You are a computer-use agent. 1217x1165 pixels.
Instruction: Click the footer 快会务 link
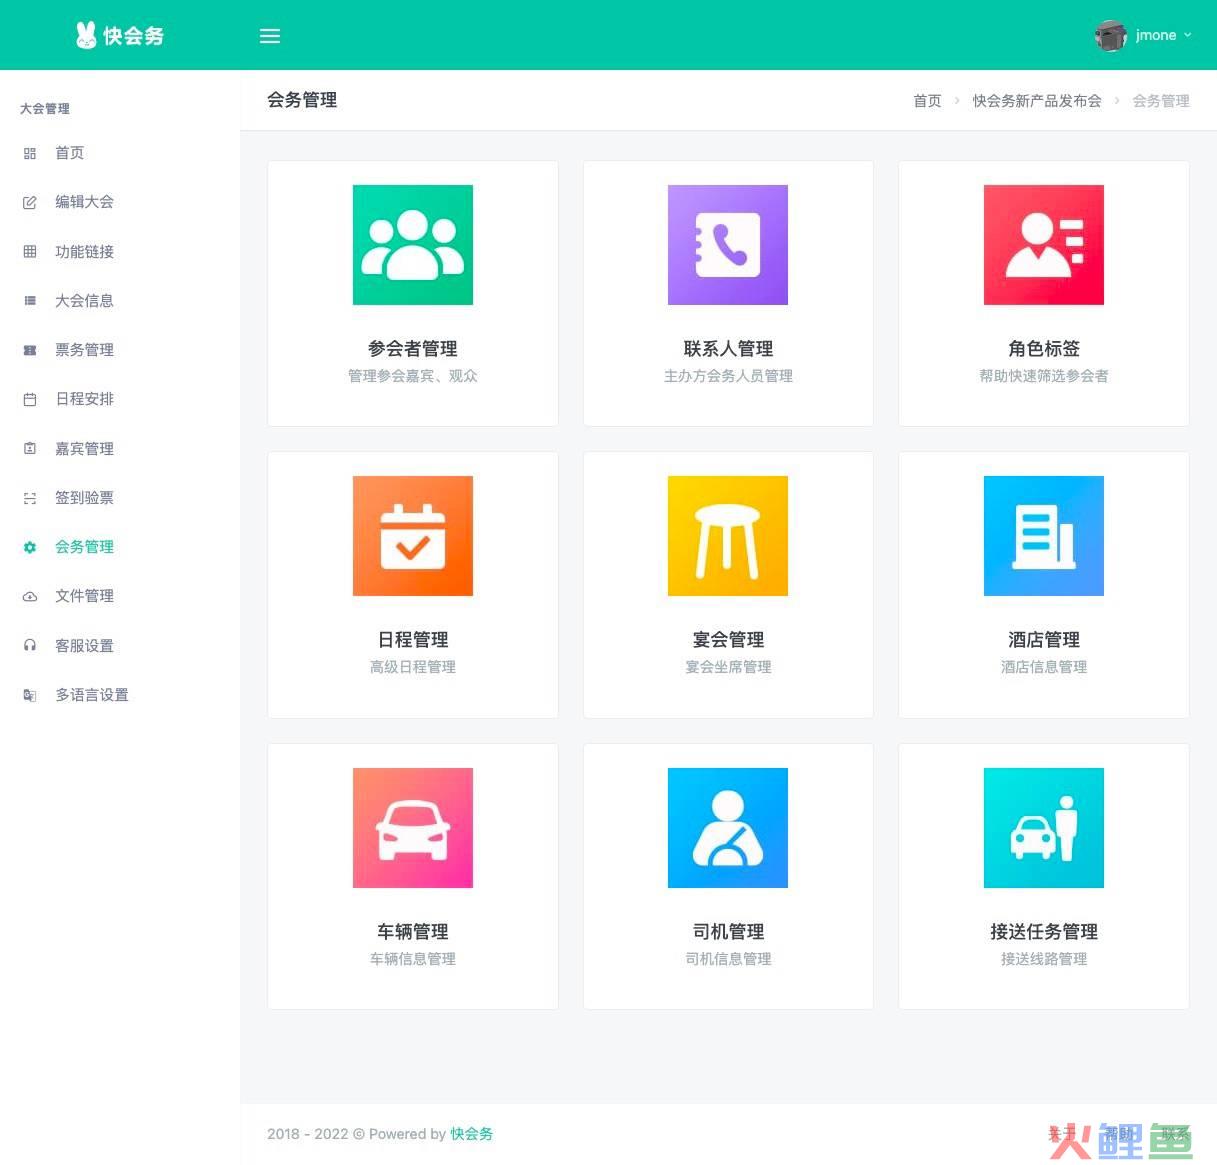coord(471,1134)
